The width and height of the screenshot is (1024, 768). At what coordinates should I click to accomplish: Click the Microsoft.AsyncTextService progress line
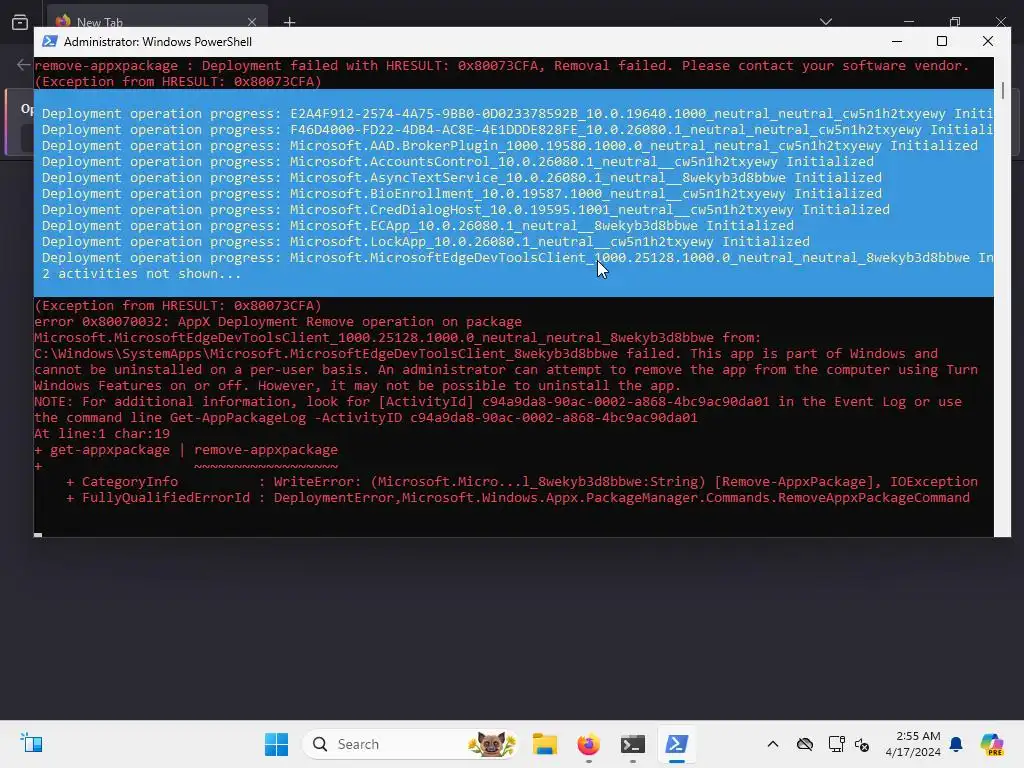coord(462,178)
